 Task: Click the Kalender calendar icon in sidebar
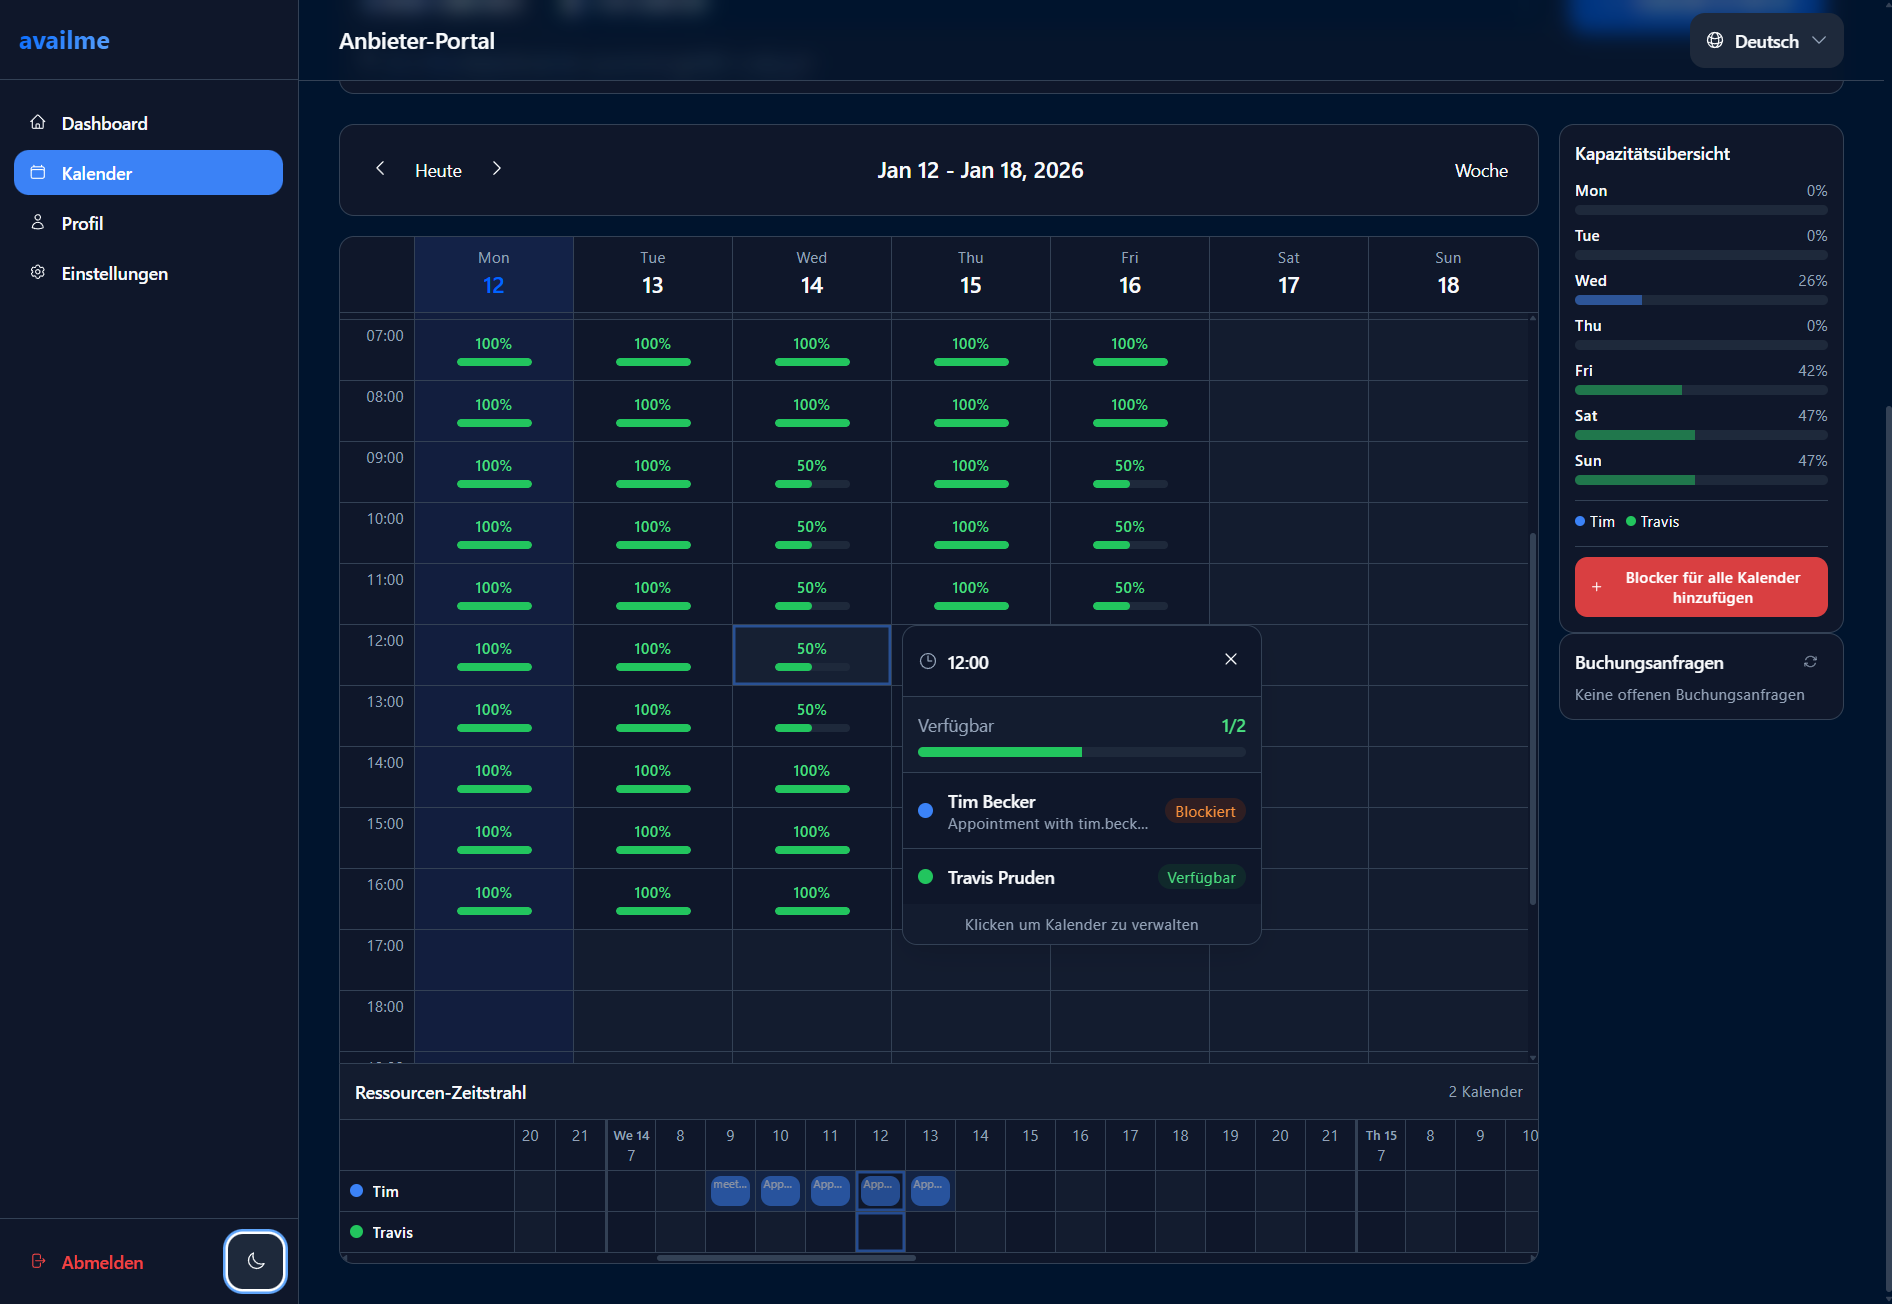pos(38,172)
